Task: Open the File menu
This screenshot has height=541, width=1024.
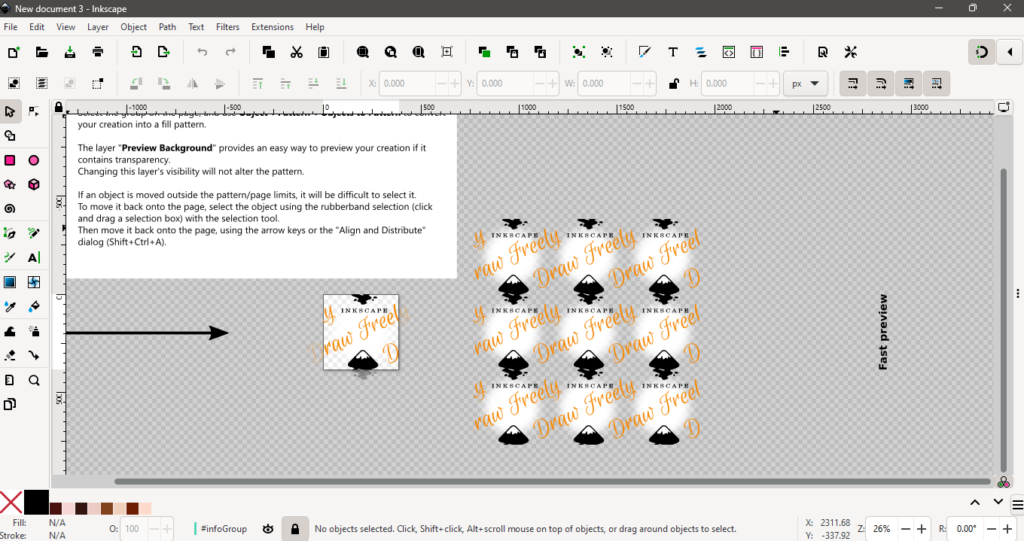Action: tap(10, 27)
